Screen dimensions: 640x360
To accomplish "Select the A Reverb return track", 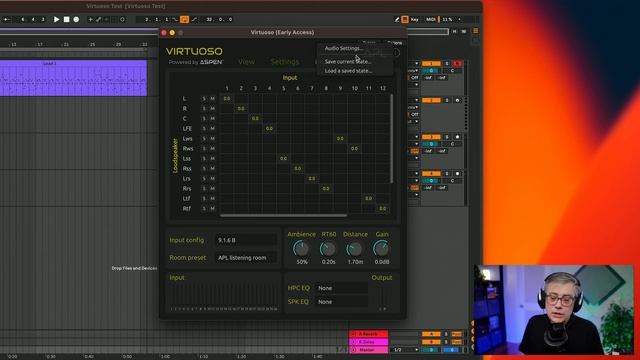I will [x=369, y=334].
